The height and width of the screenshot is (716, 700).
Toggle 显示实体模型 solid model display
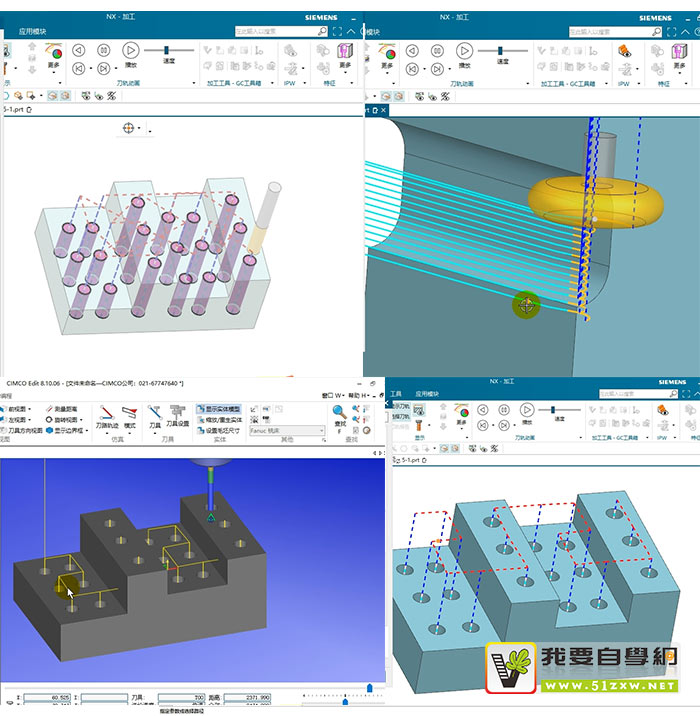(219, 409)
